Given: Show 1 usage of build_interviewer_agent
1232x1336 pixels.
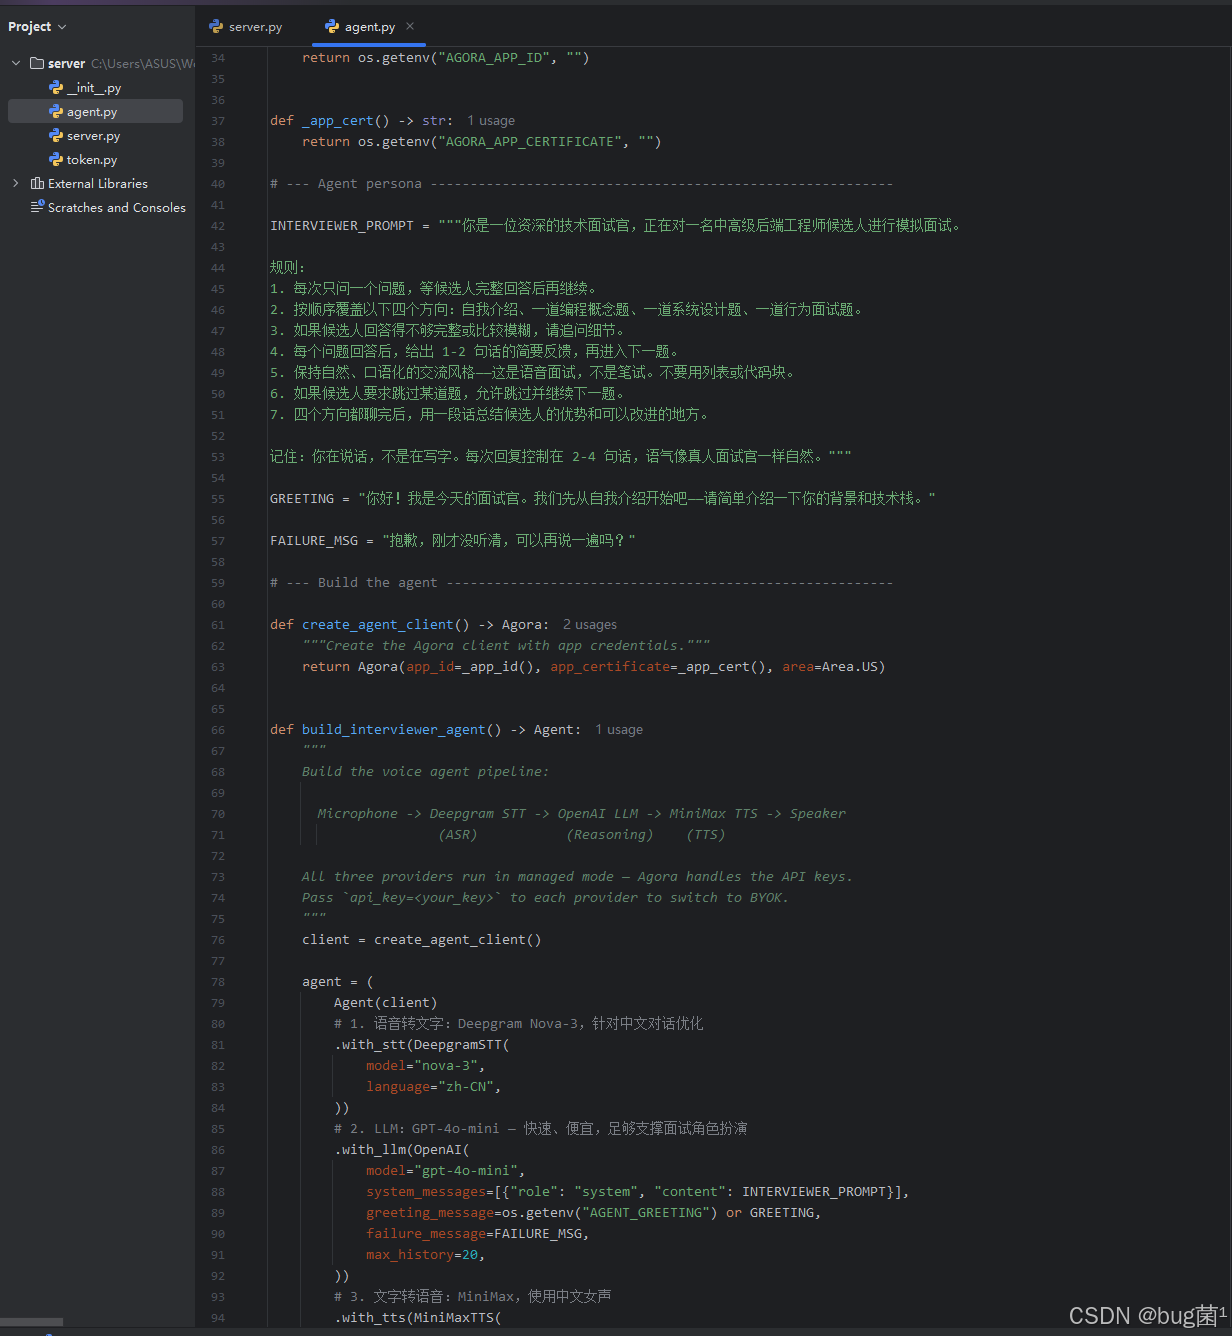Looking at the screenshot, I should pyautogui.click(x=619, y=729).
